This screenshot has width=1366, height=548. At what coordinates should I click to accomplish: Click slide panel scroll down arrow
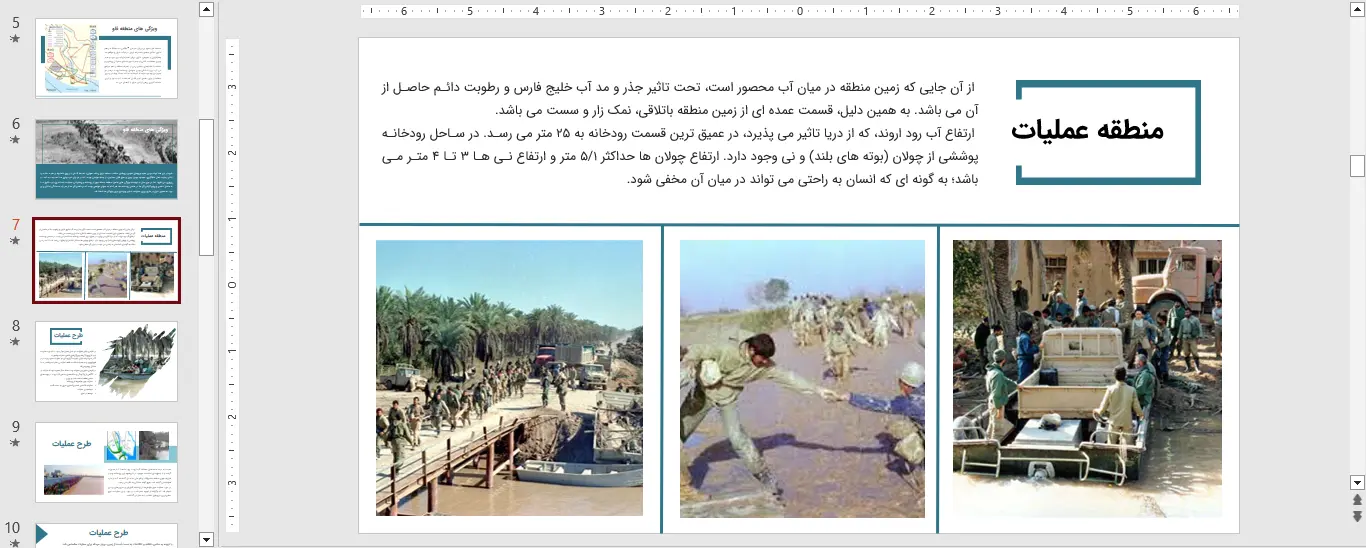coord(206,539)
